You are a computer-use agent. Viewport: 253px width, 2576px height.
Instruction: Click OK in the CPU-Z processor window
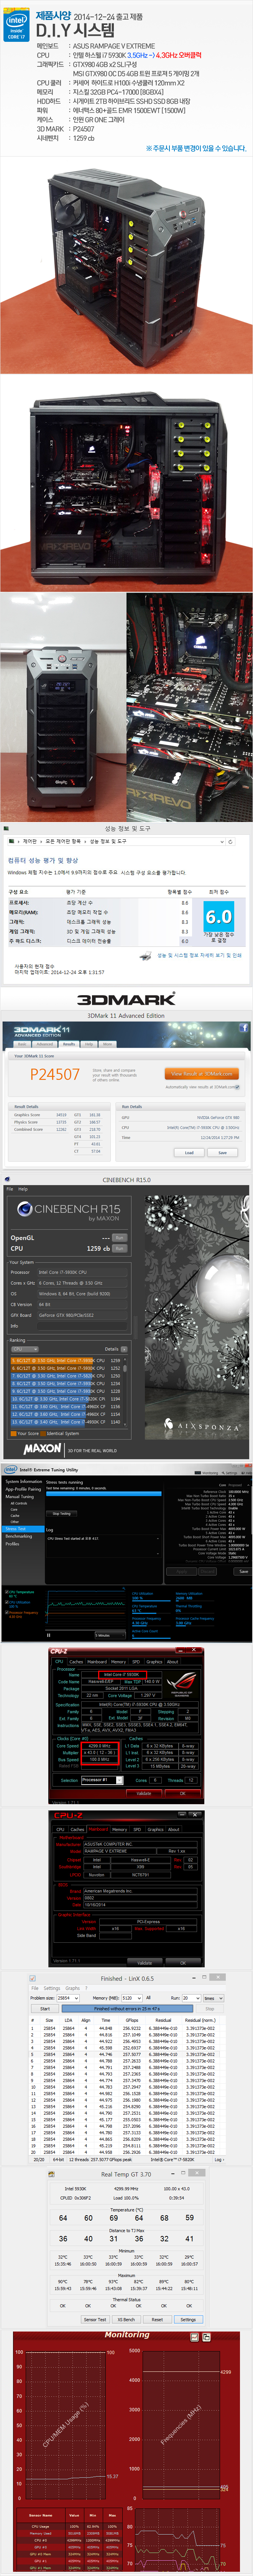click(183, 1793)
